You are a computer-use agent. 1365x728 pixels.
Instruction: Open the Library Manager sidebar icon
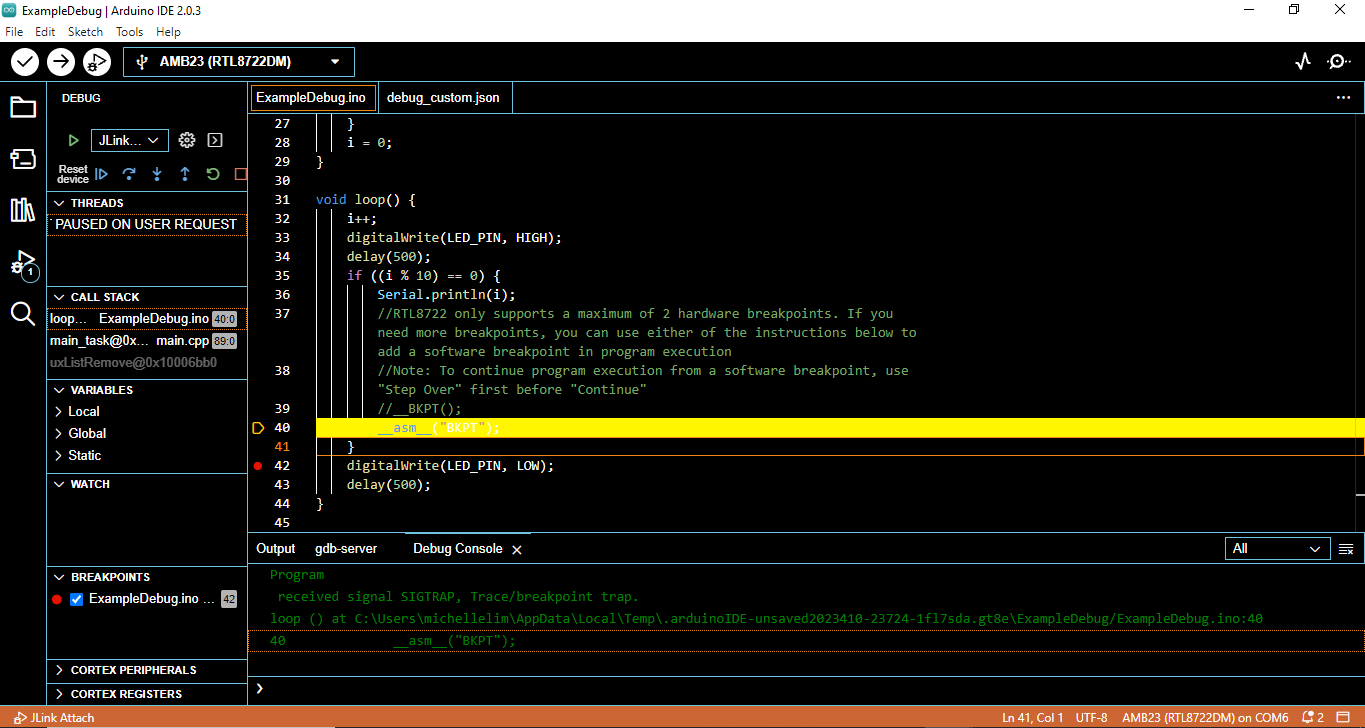pyautogui.click(x=22, y=210)
